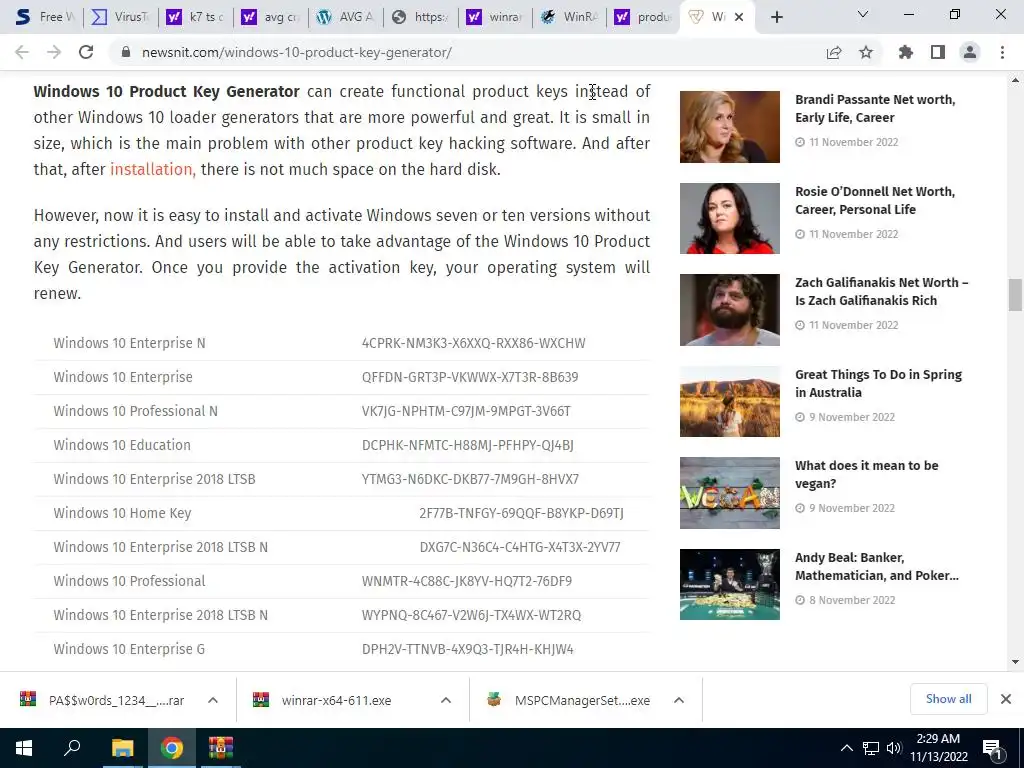This screenshot has height=768, width=1024.
Task: Click the Windows 10 Enterprise N key
Action: (473, 344)
